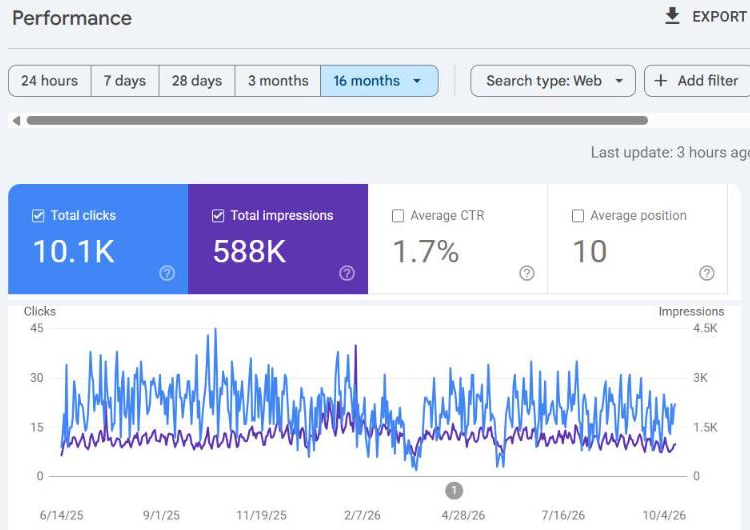Image resolution: width=750 pixels, height=530 pixels.
Task: Click the 588K total impressions value
Action: point(249,251)
